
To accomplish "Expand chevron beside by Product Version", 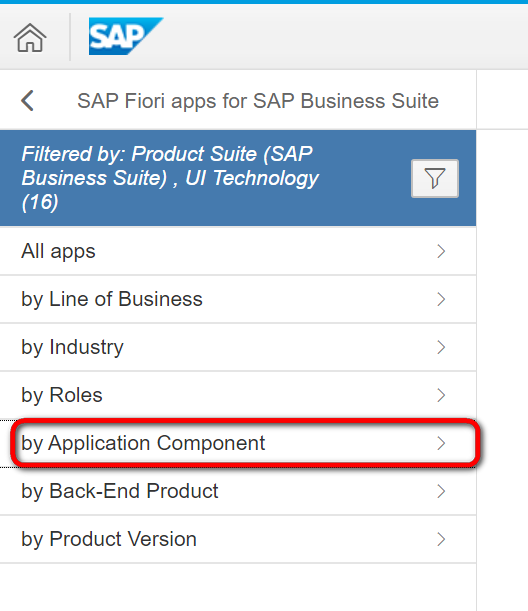I will (x=441, y=539).
